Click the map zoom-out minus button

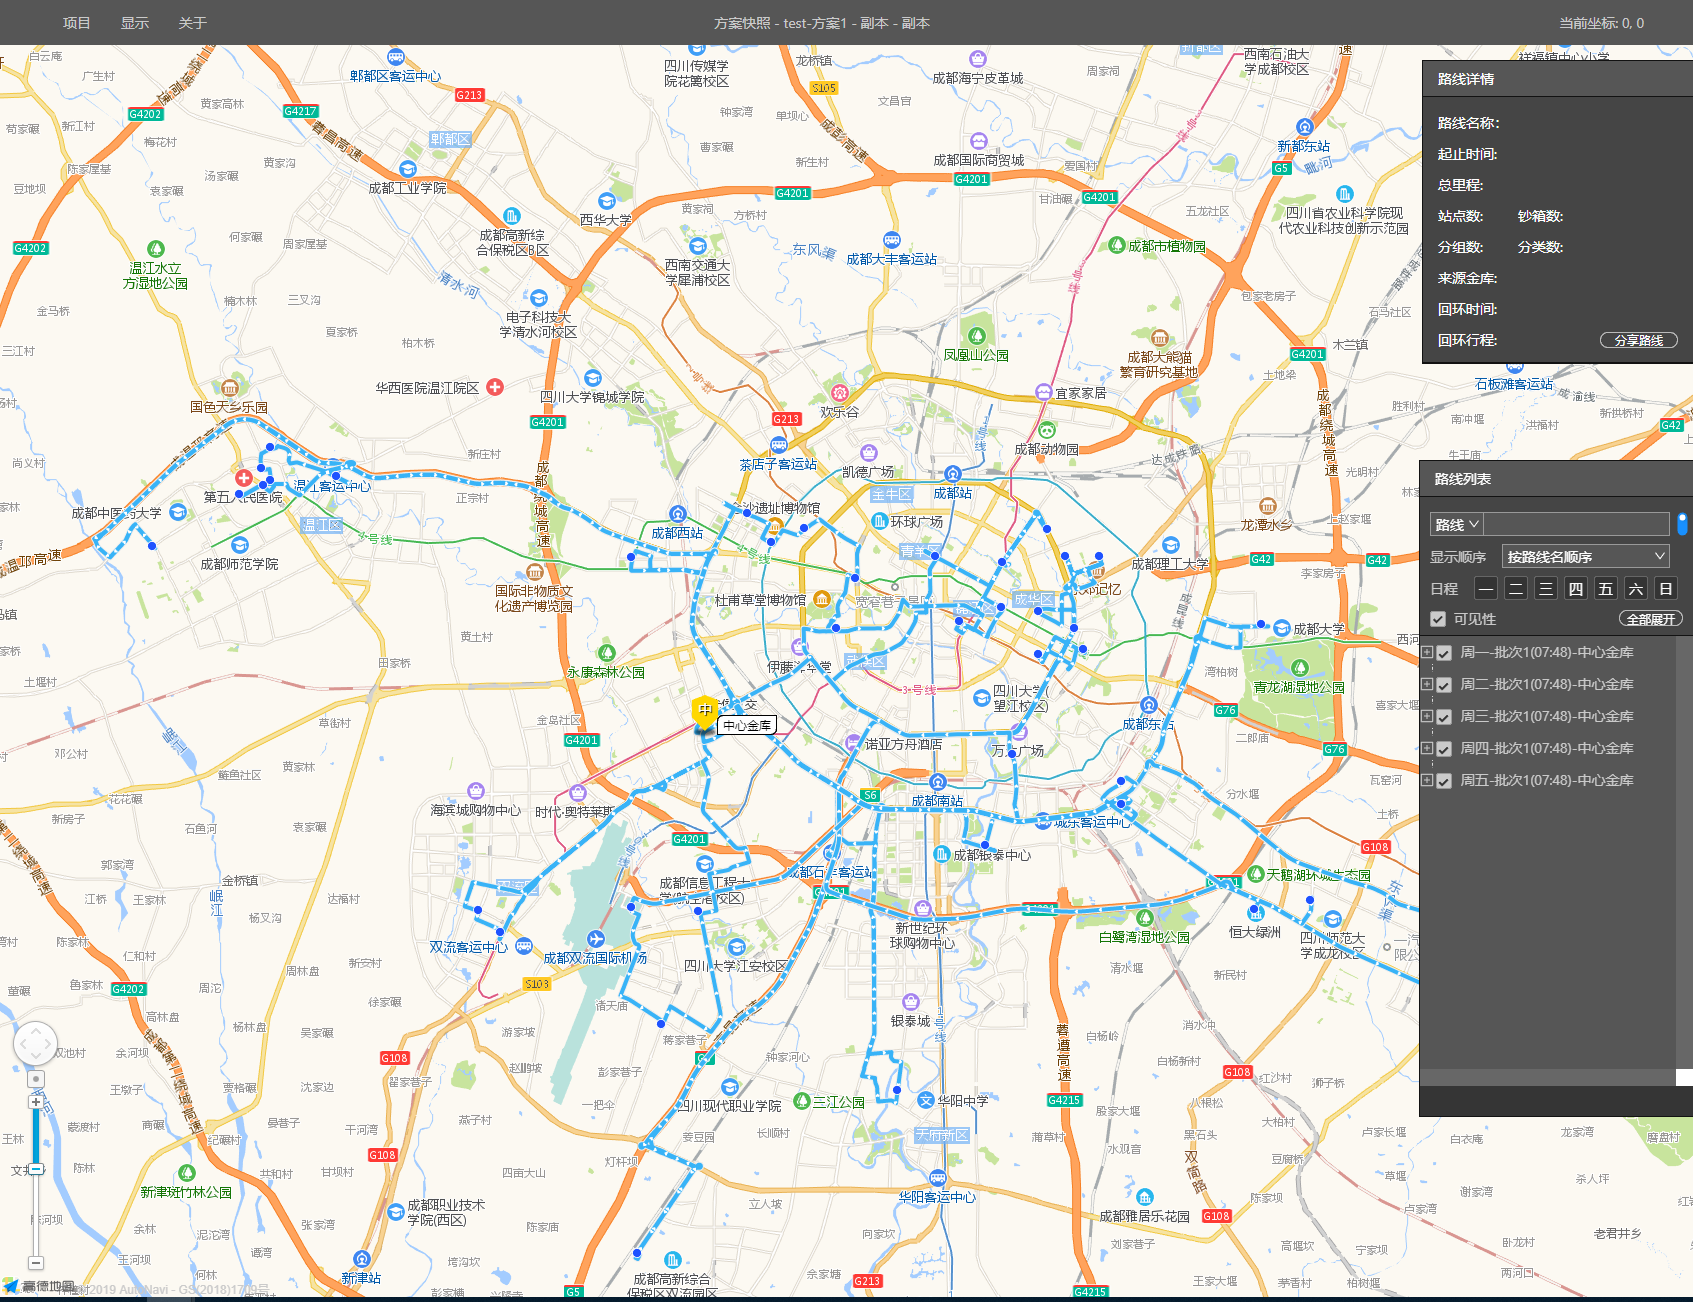pyautogui.click(x=36, y=1263)
